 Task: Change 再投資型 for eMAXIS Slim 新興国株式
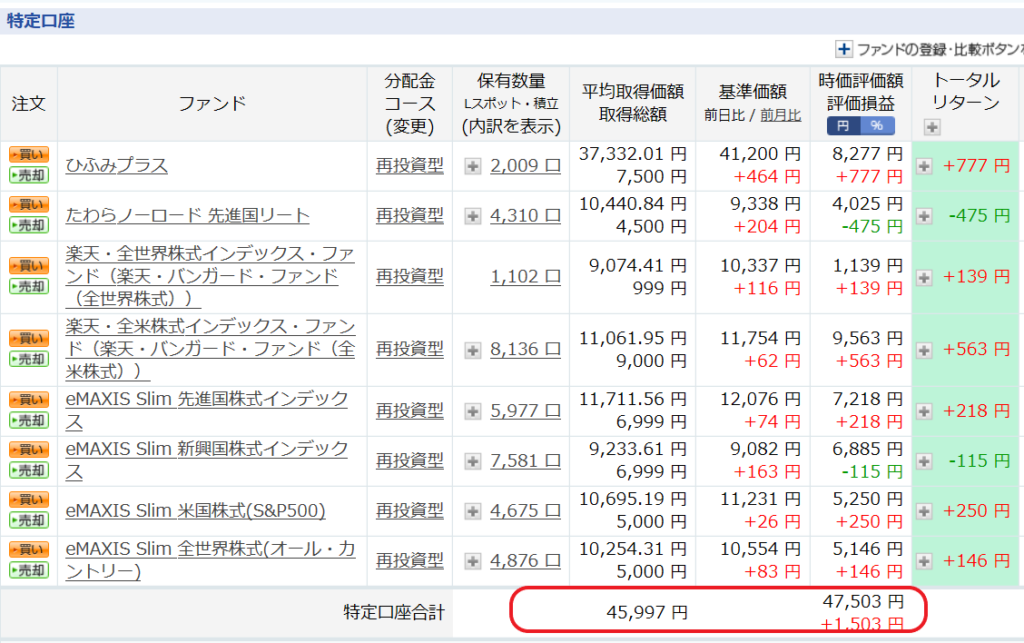[409, 460]
